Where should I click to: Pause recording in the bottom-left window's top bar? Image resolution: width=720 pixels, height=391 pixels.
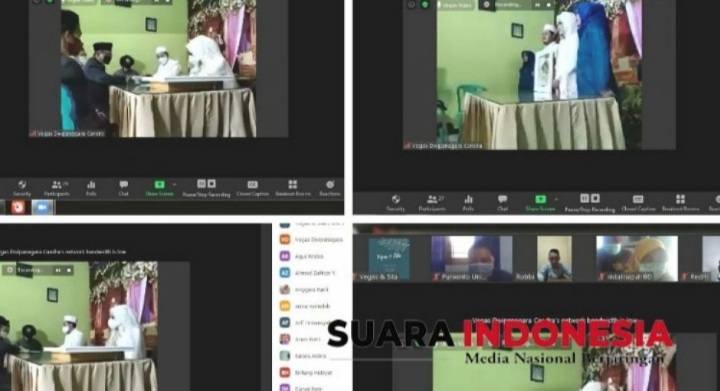[58, 270]
